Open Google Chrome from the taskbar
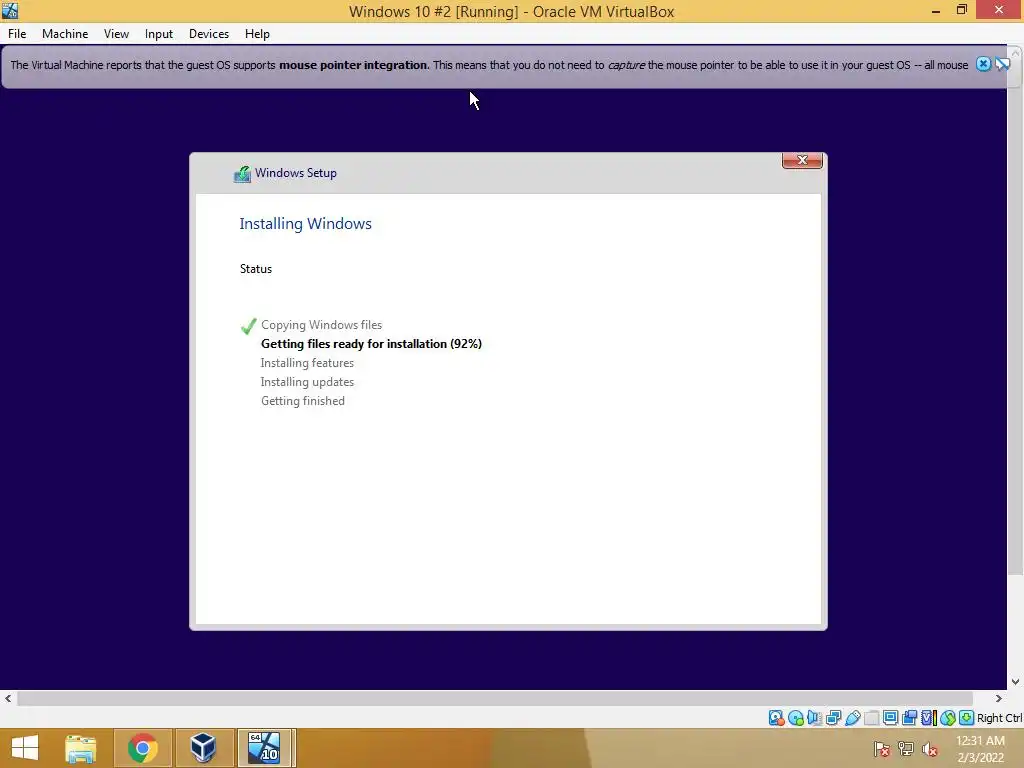Image resolution: width=1024 pixels, height=768 pixels. click(x=142, y=748)
